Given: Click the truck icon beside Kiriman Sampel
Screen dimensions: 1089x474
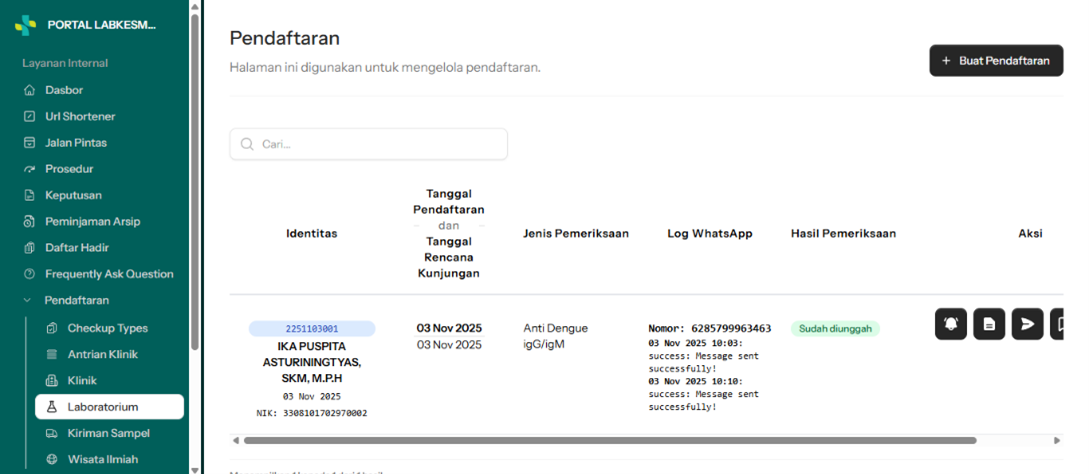Looking at the screenshot, I should (x=51, y=433).
